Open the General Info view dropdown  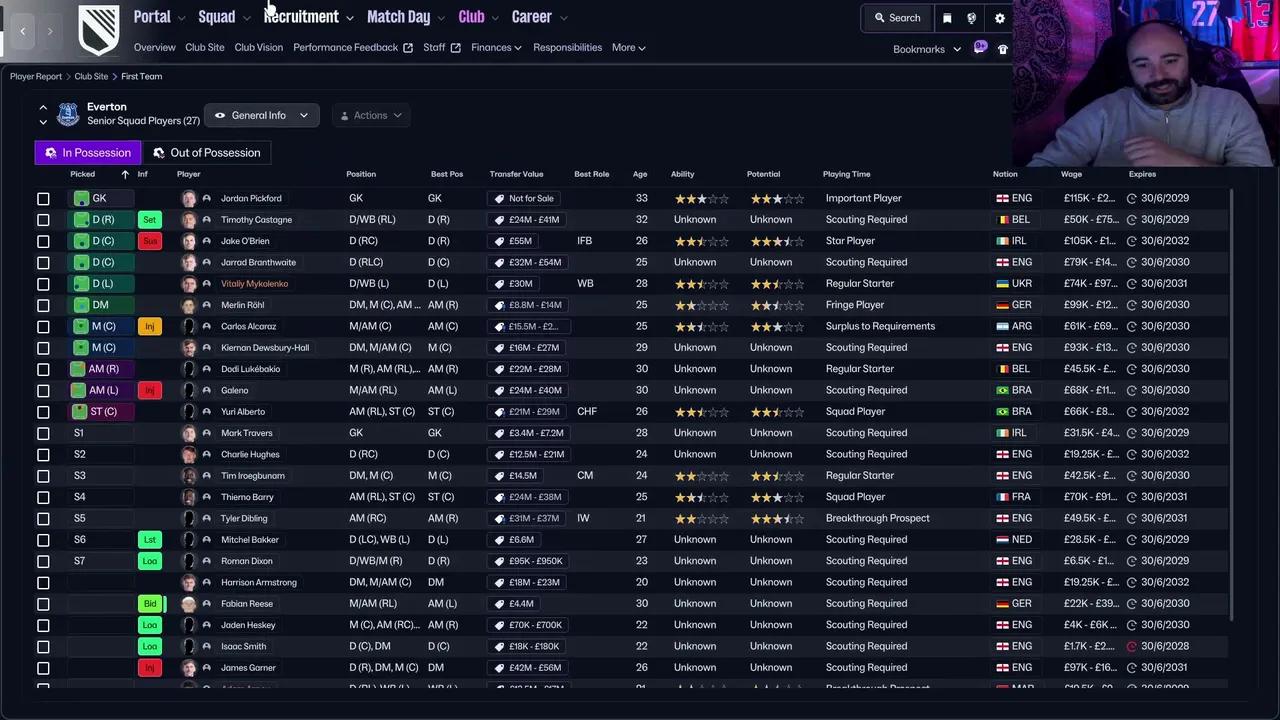[262, 115]
